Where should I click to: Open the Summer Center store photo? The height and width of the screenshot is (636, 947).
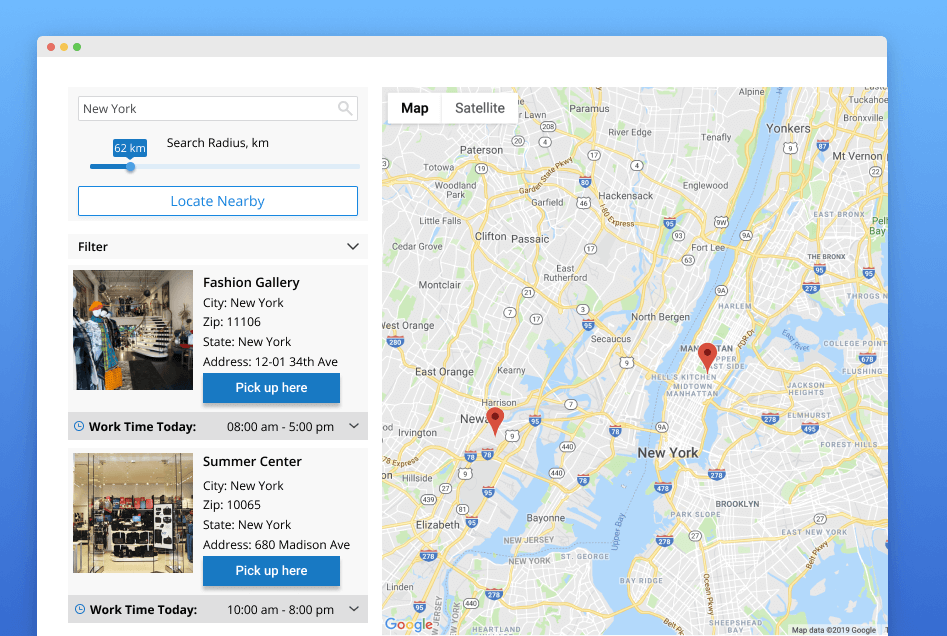pos(133,513)
